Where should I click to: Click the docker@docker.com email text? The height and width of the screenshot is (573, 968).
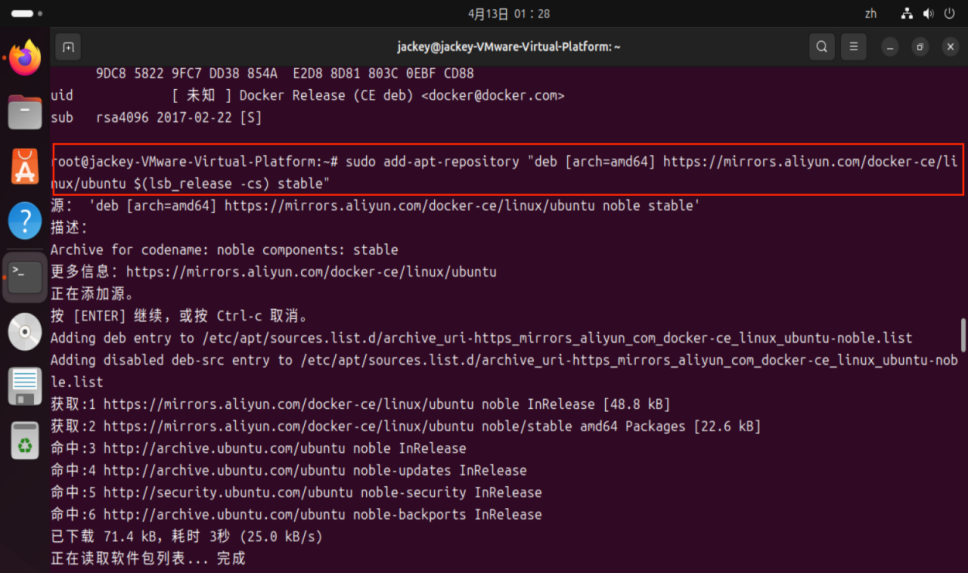coord(493,96)
